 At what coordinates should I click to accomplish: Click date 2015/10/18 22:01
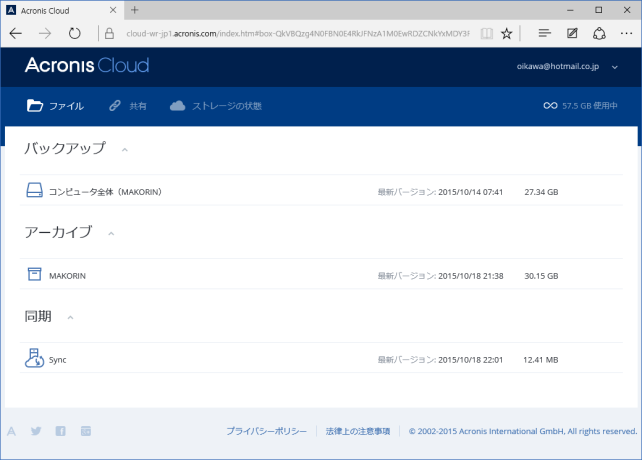(470, 360)
